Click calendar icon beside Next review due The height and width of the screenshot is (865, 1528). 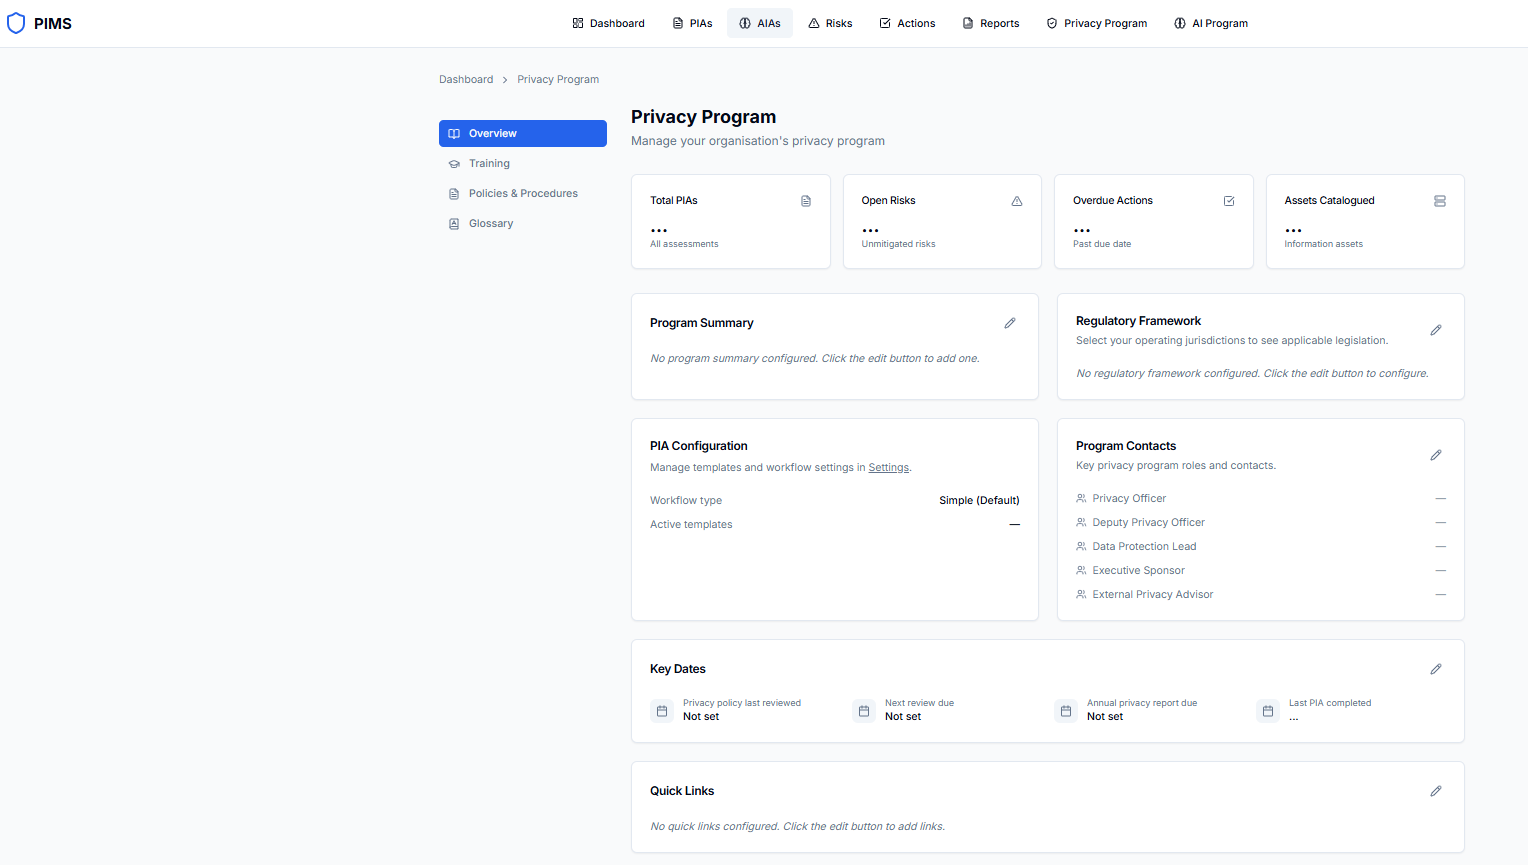[x=864, y=711]
